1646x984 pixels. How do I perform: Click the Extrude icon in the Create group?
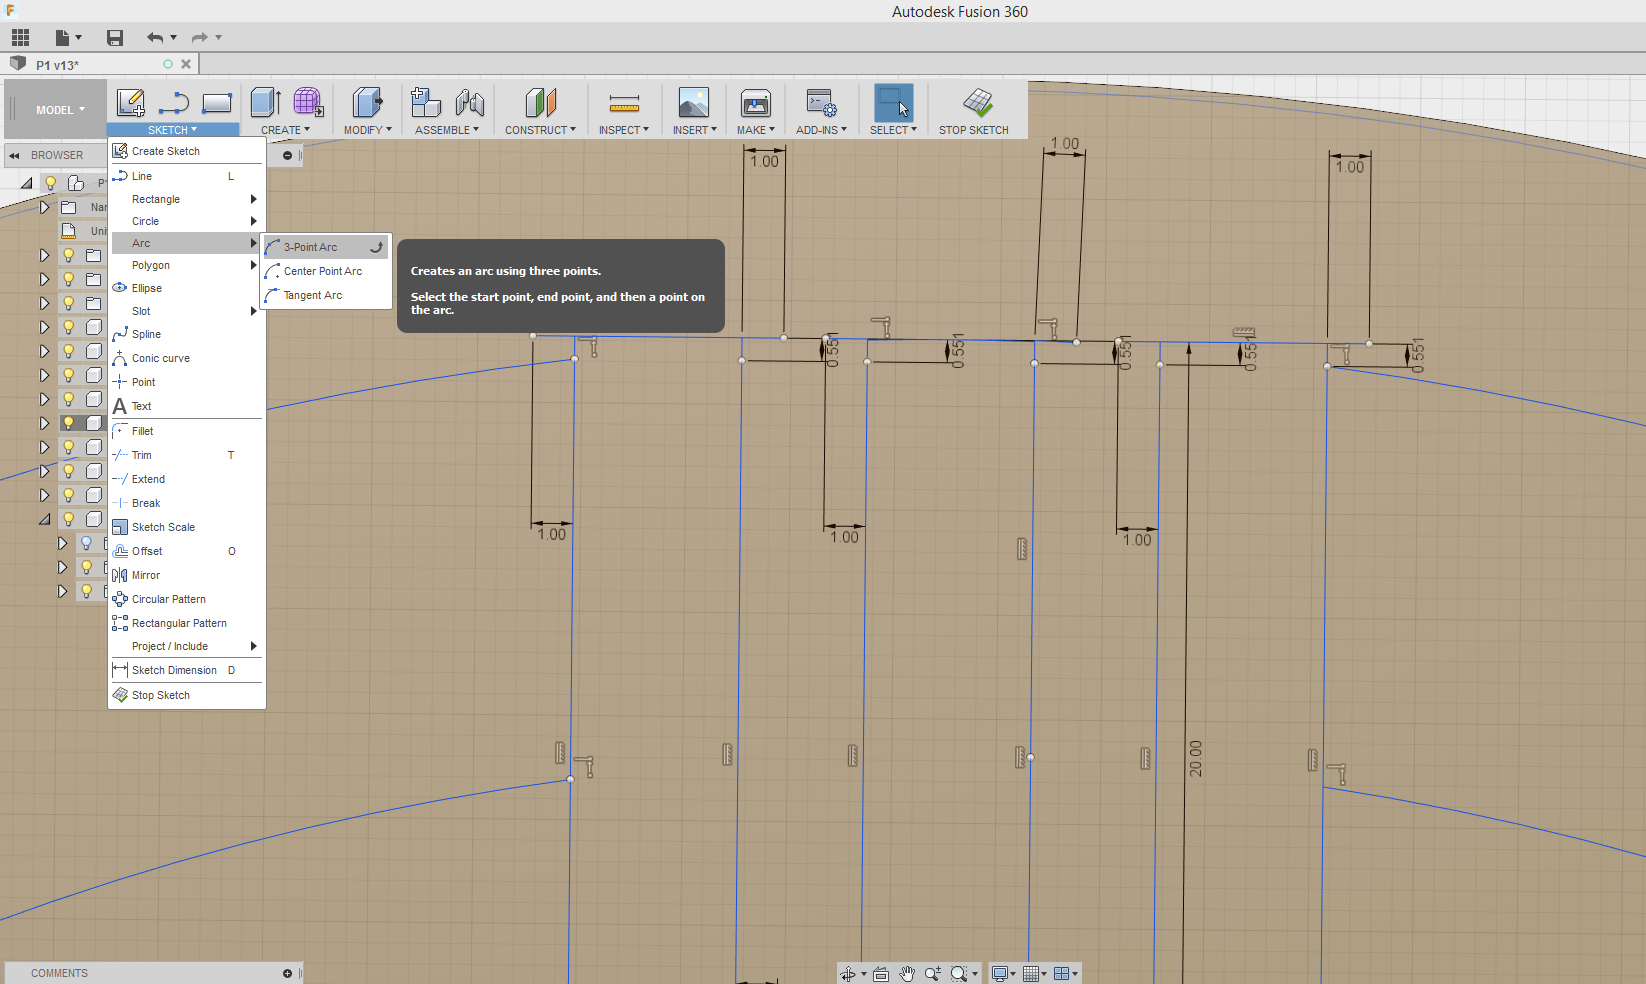[265, 102]
